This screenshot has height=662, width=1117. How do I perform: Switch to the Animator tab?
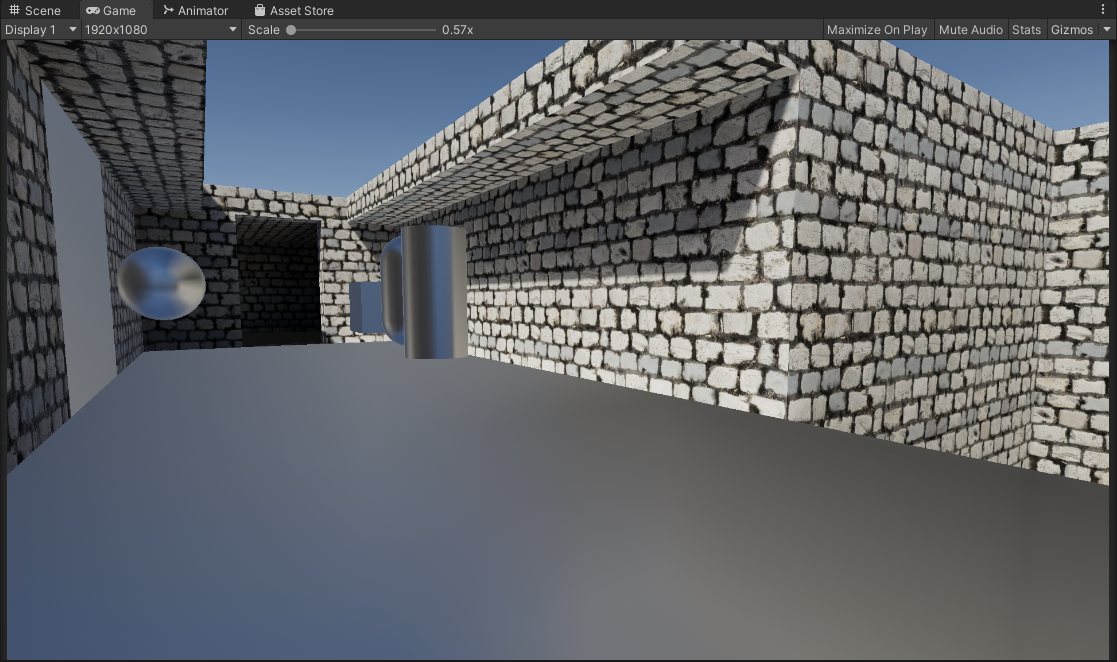pyautogui.click(x=195, y=10)
